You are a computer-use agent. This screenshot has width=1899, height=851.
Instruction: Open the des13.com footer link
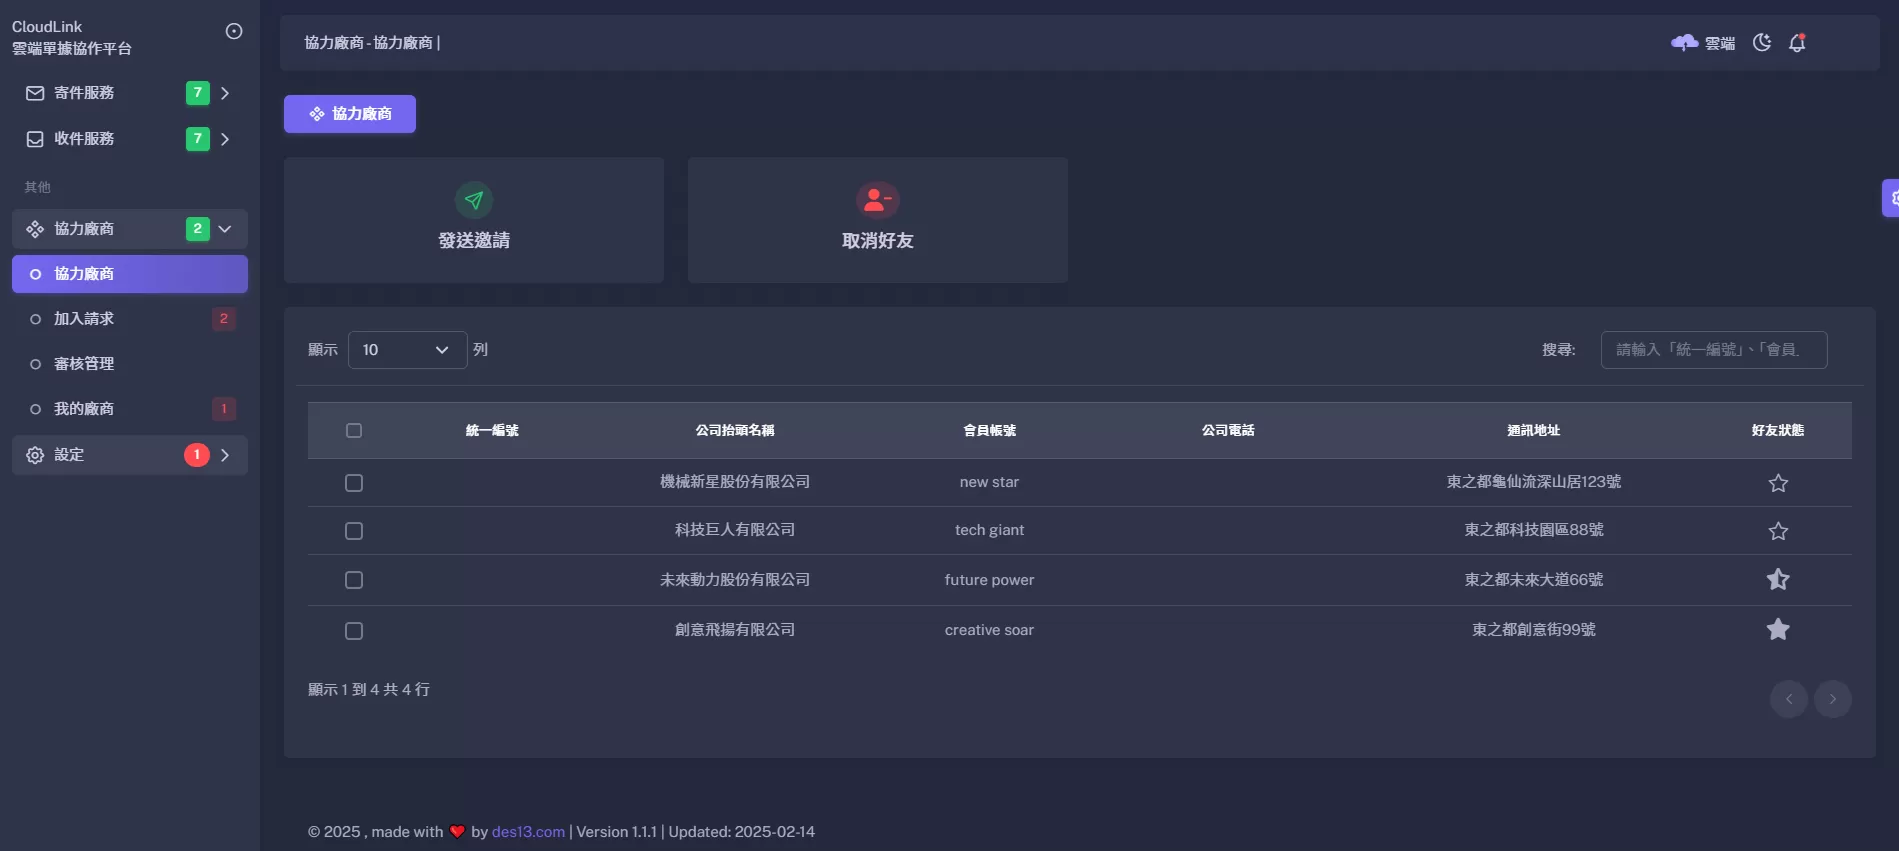click(528, 832)
